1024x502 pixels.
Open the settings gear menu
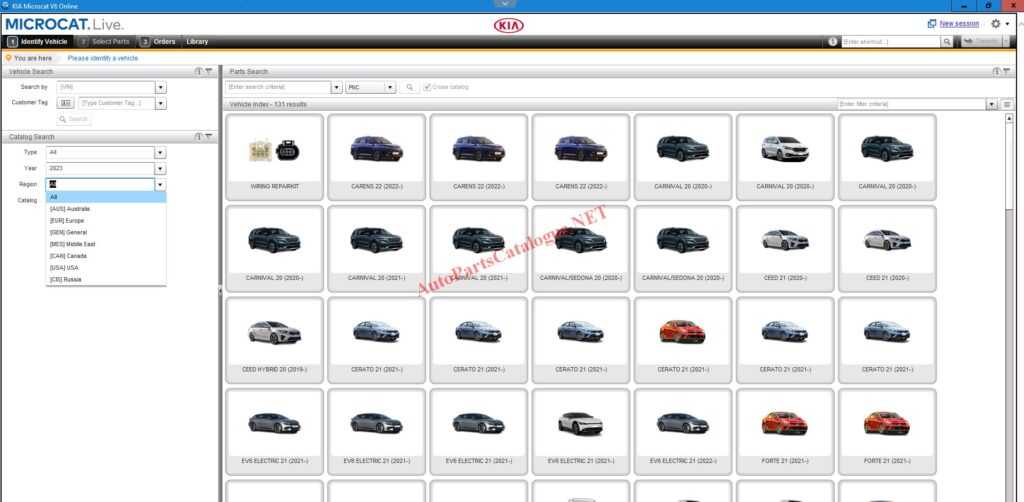(995, 24)
